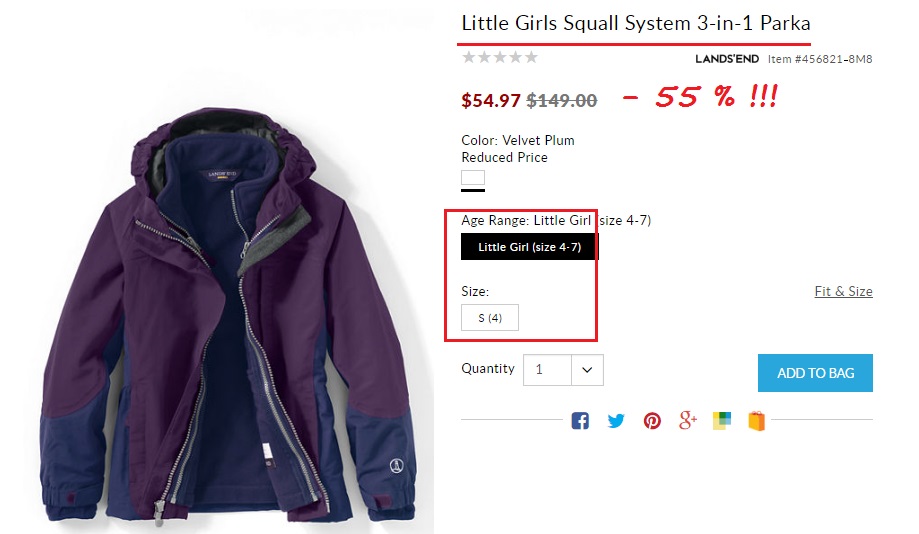Click the orange shopping bag icon

756,421
